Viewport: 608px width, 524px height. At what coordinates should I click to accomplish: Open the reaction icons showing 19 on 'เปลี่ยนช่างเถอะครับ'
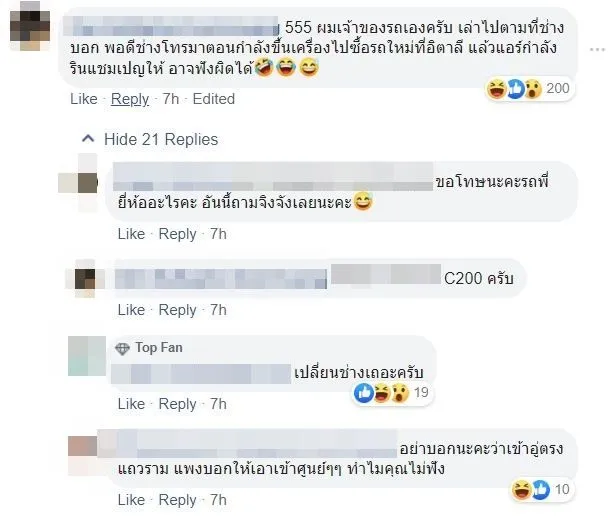391,393
